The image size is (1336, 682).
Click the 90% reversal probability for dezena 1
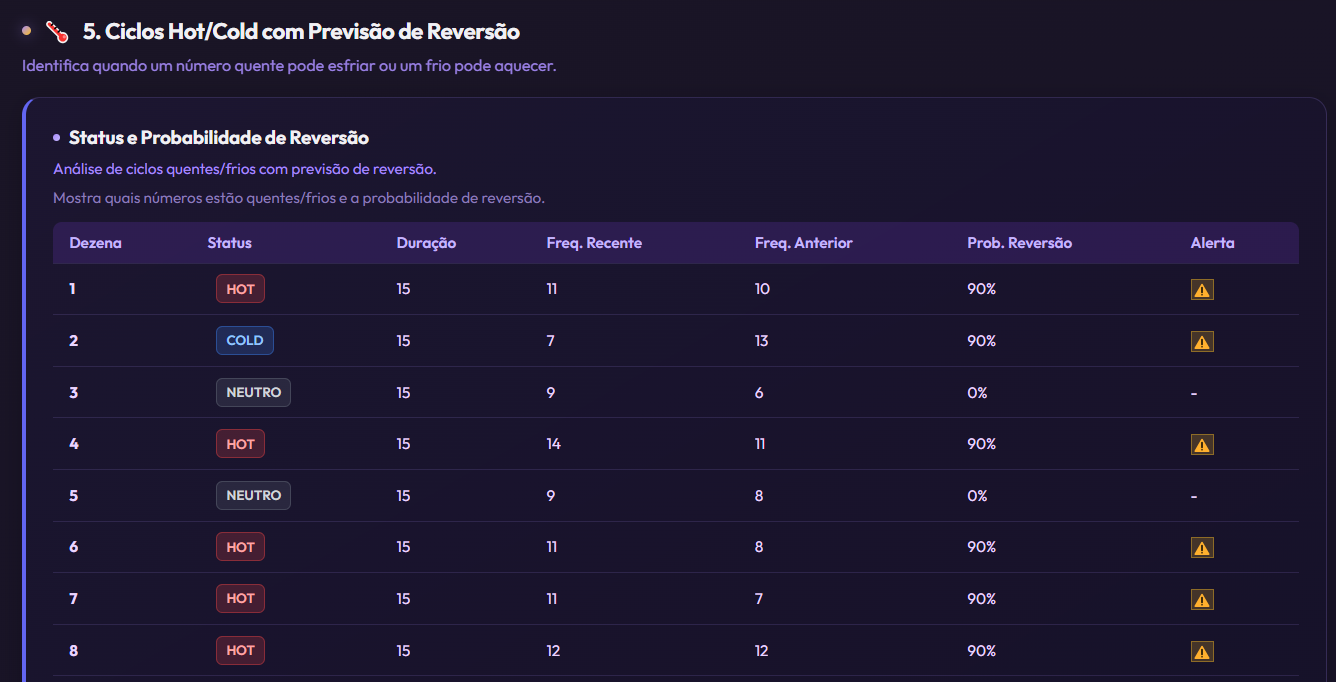(981, 288)
